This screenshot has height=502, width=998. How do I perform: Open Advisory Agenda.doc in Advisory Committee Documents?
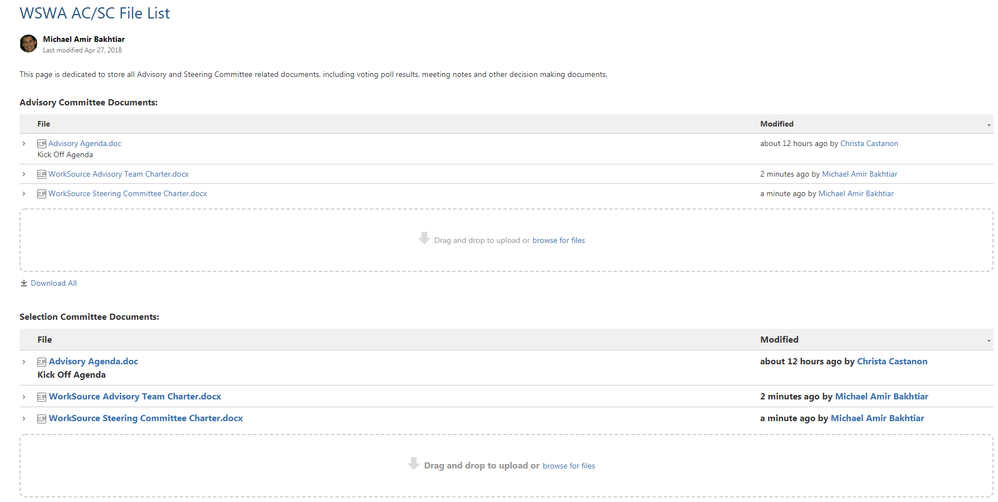[85, 144]
